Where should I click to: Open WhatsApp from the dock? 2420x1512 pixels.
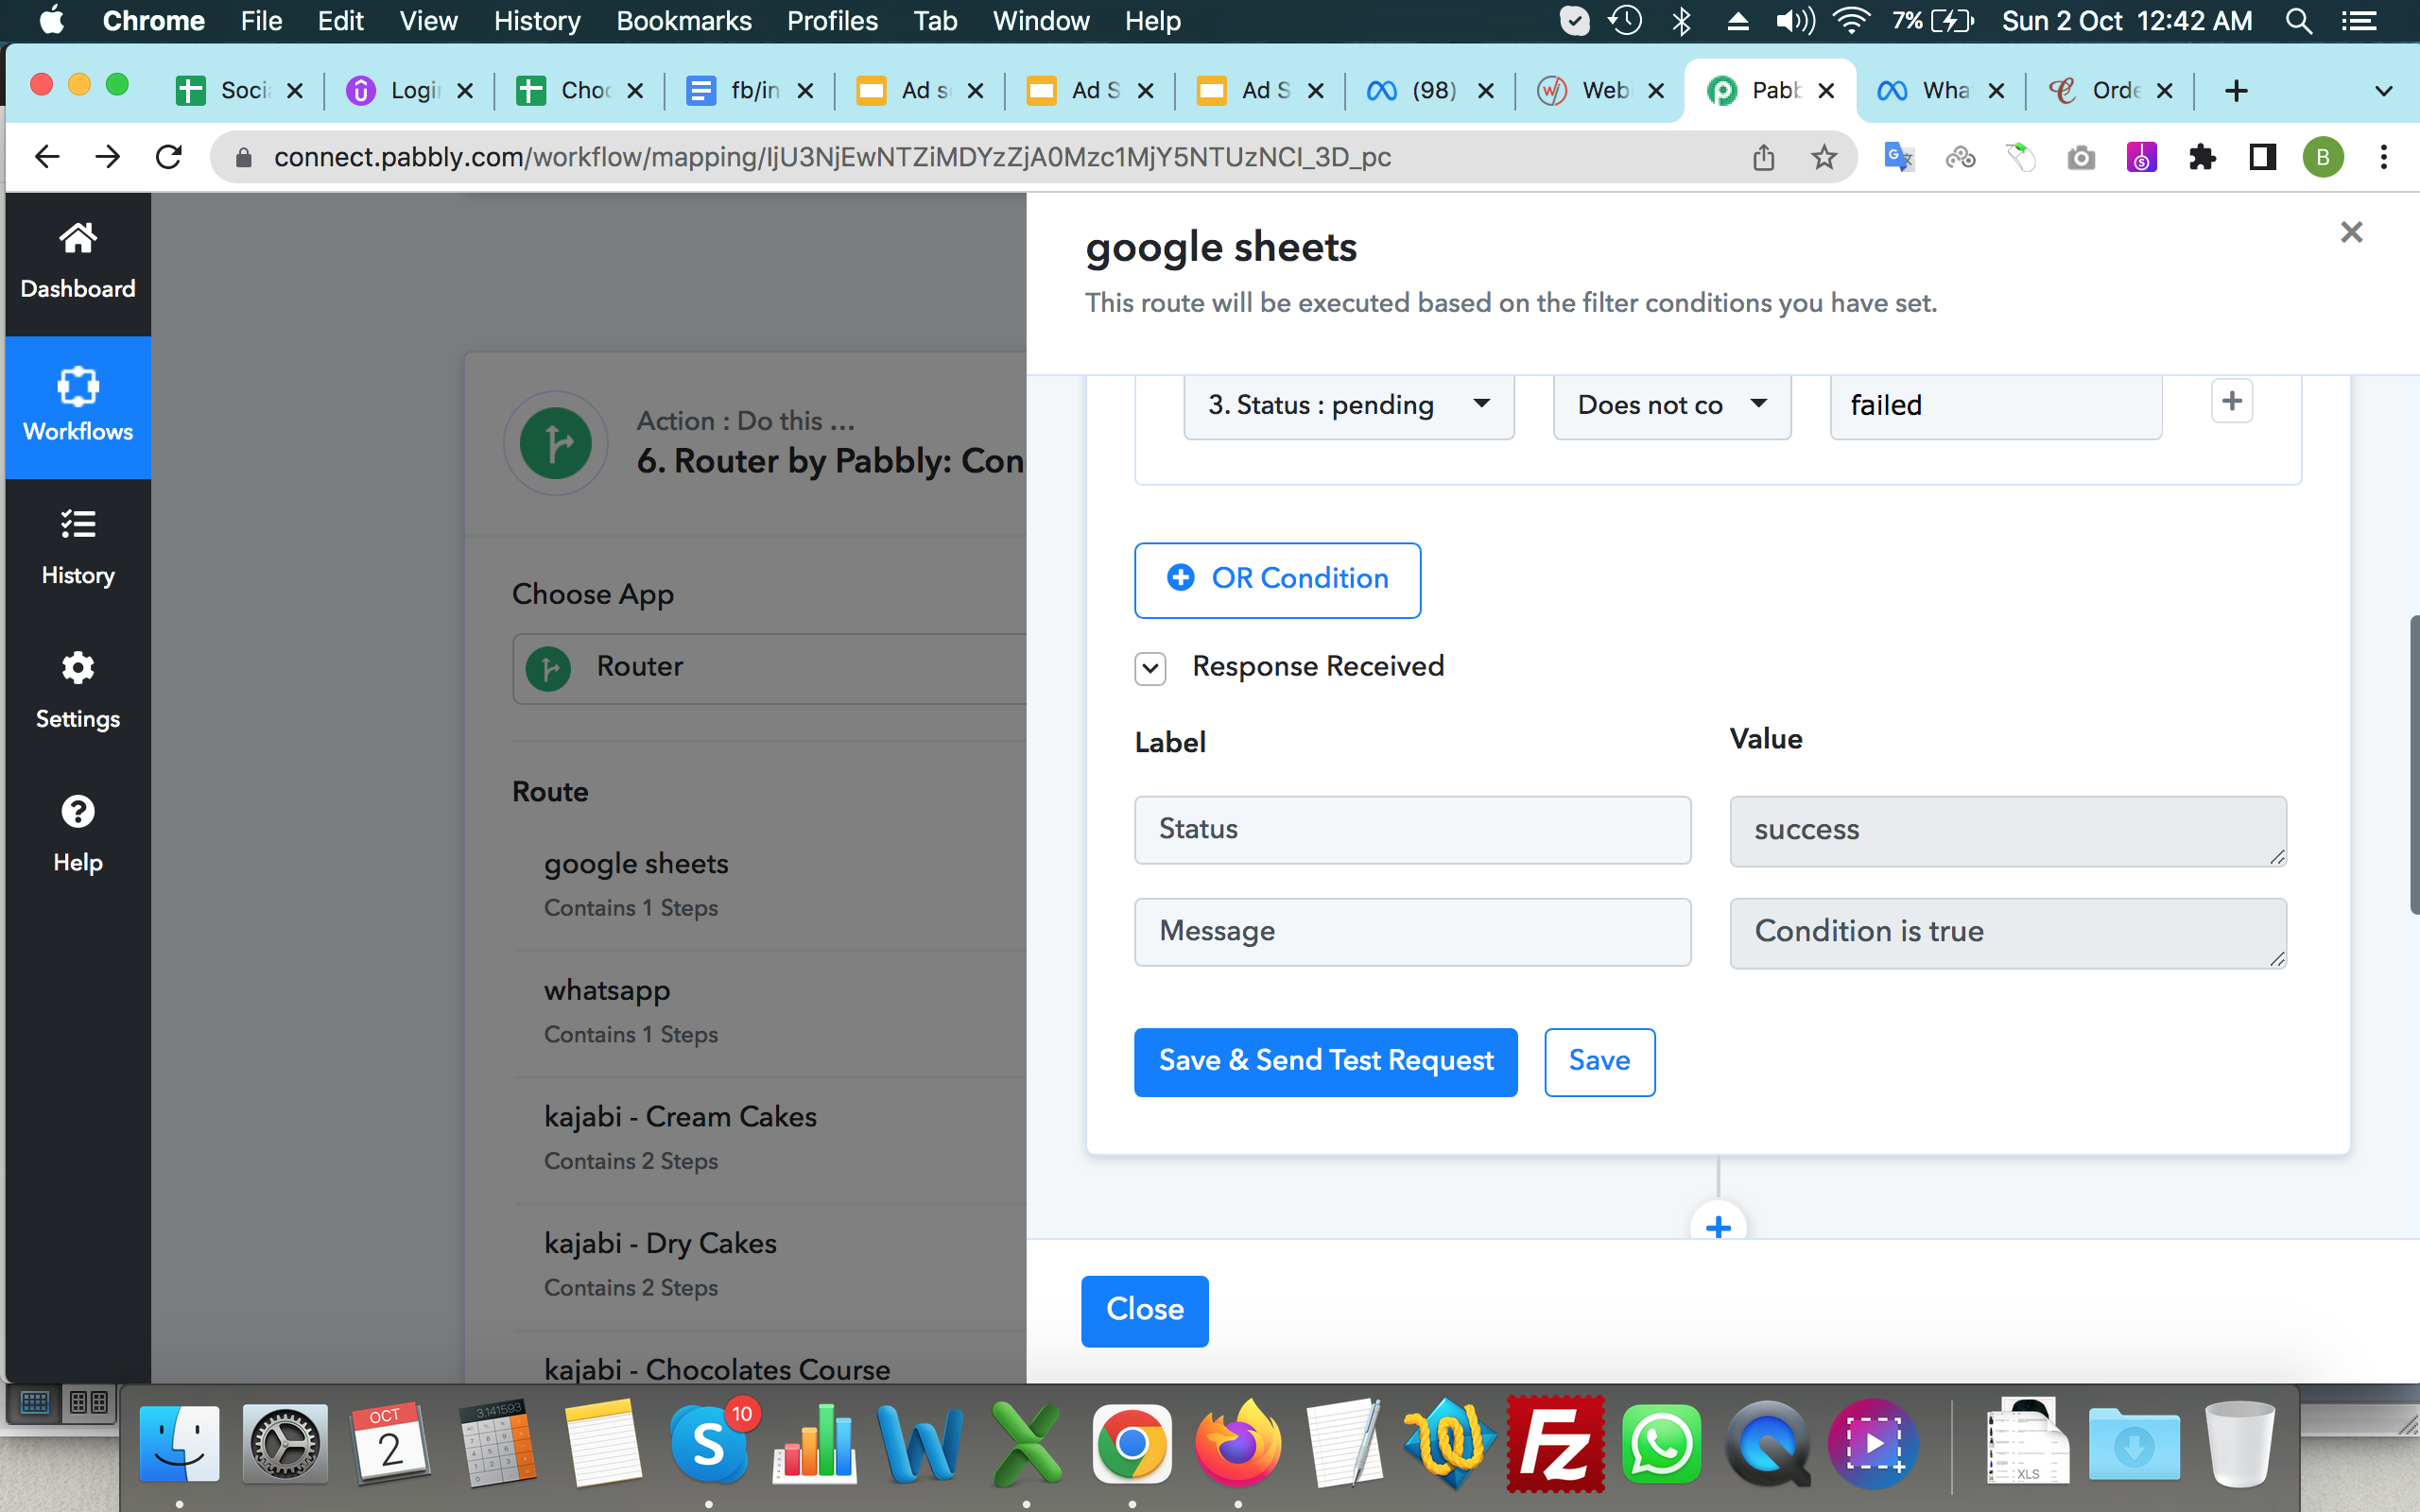coord(1661,1444)
